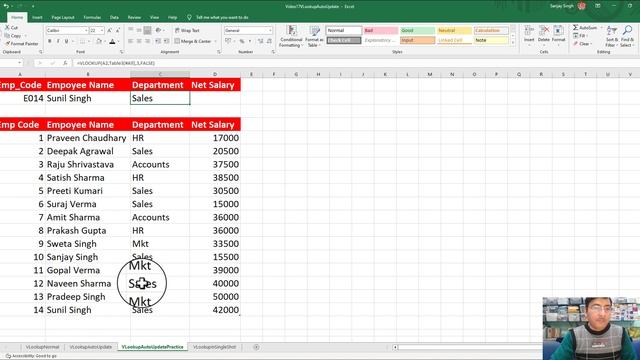Screen dimensions: 640x360
Task: Click the Copy command
Action: coord(13,36)
